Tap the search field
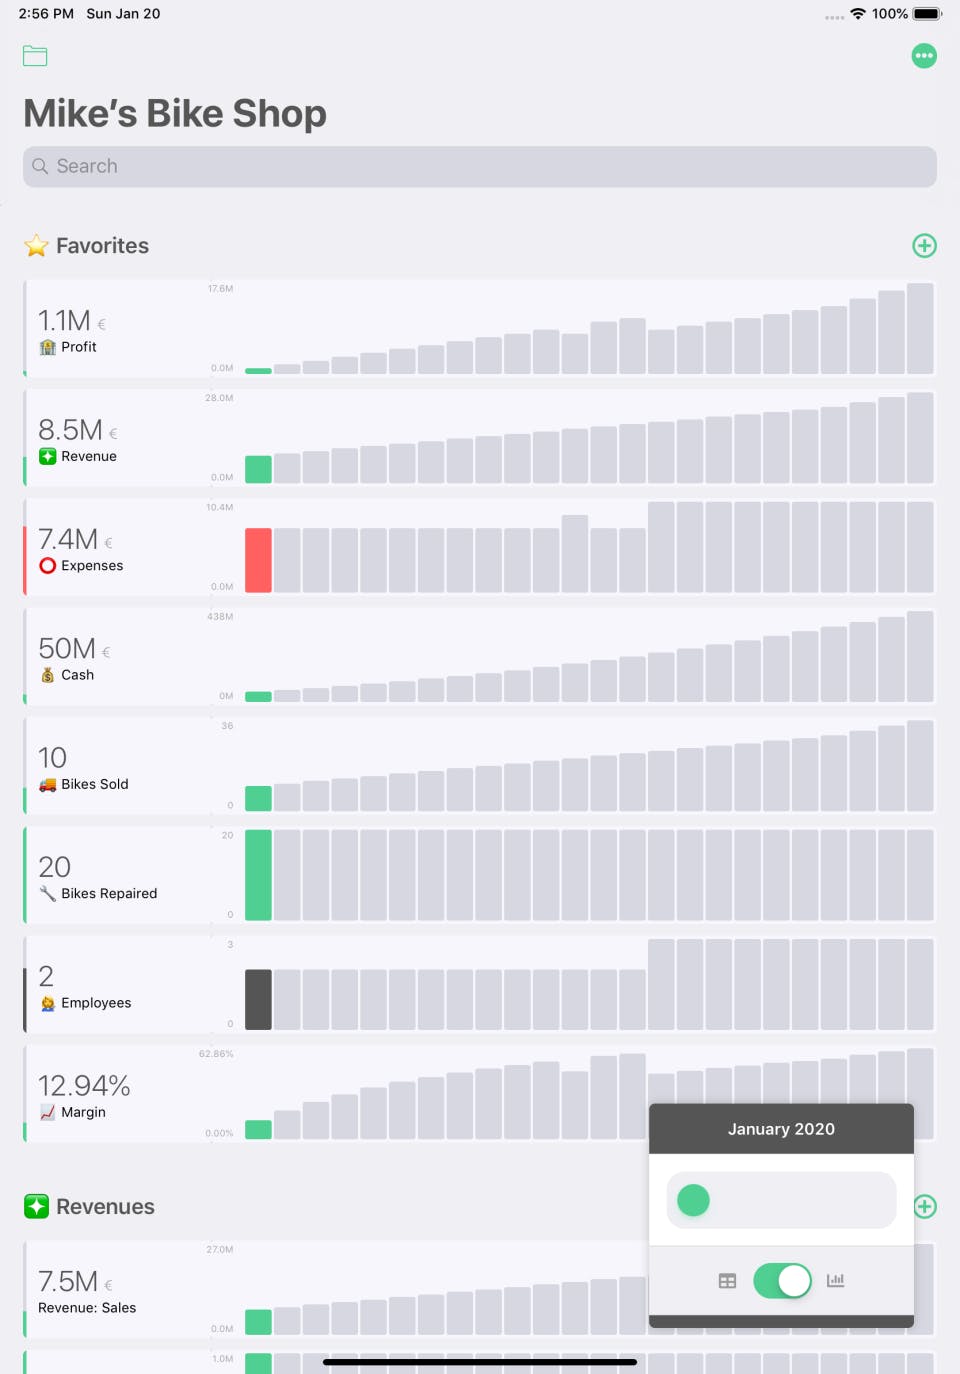The image size is (960, 1374). (x=480, y=167)
